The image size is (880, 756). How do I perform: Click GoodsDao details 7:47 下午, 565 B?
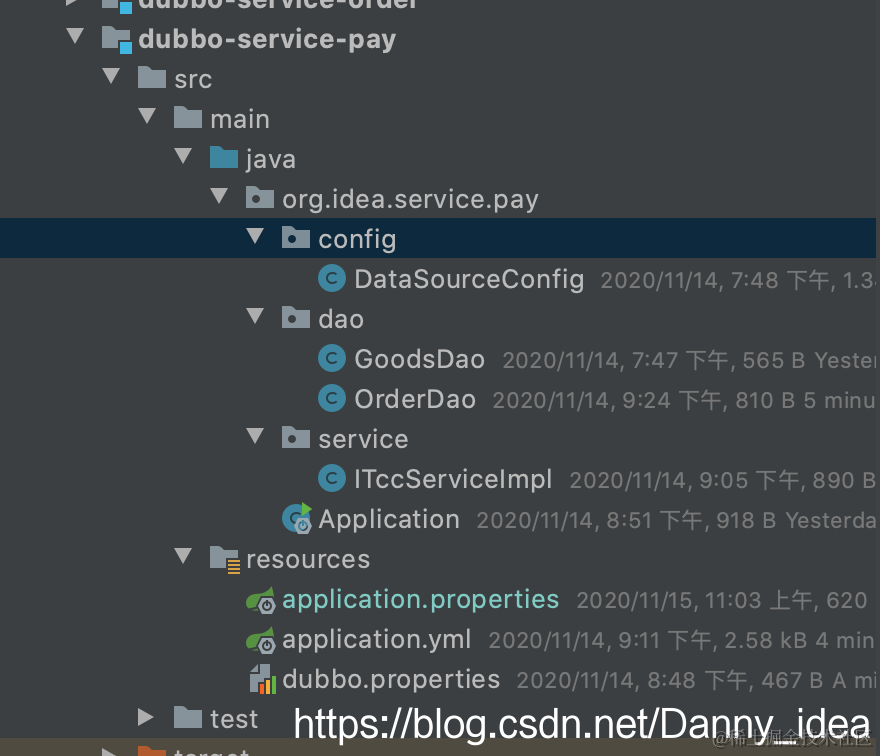point(718,360)
